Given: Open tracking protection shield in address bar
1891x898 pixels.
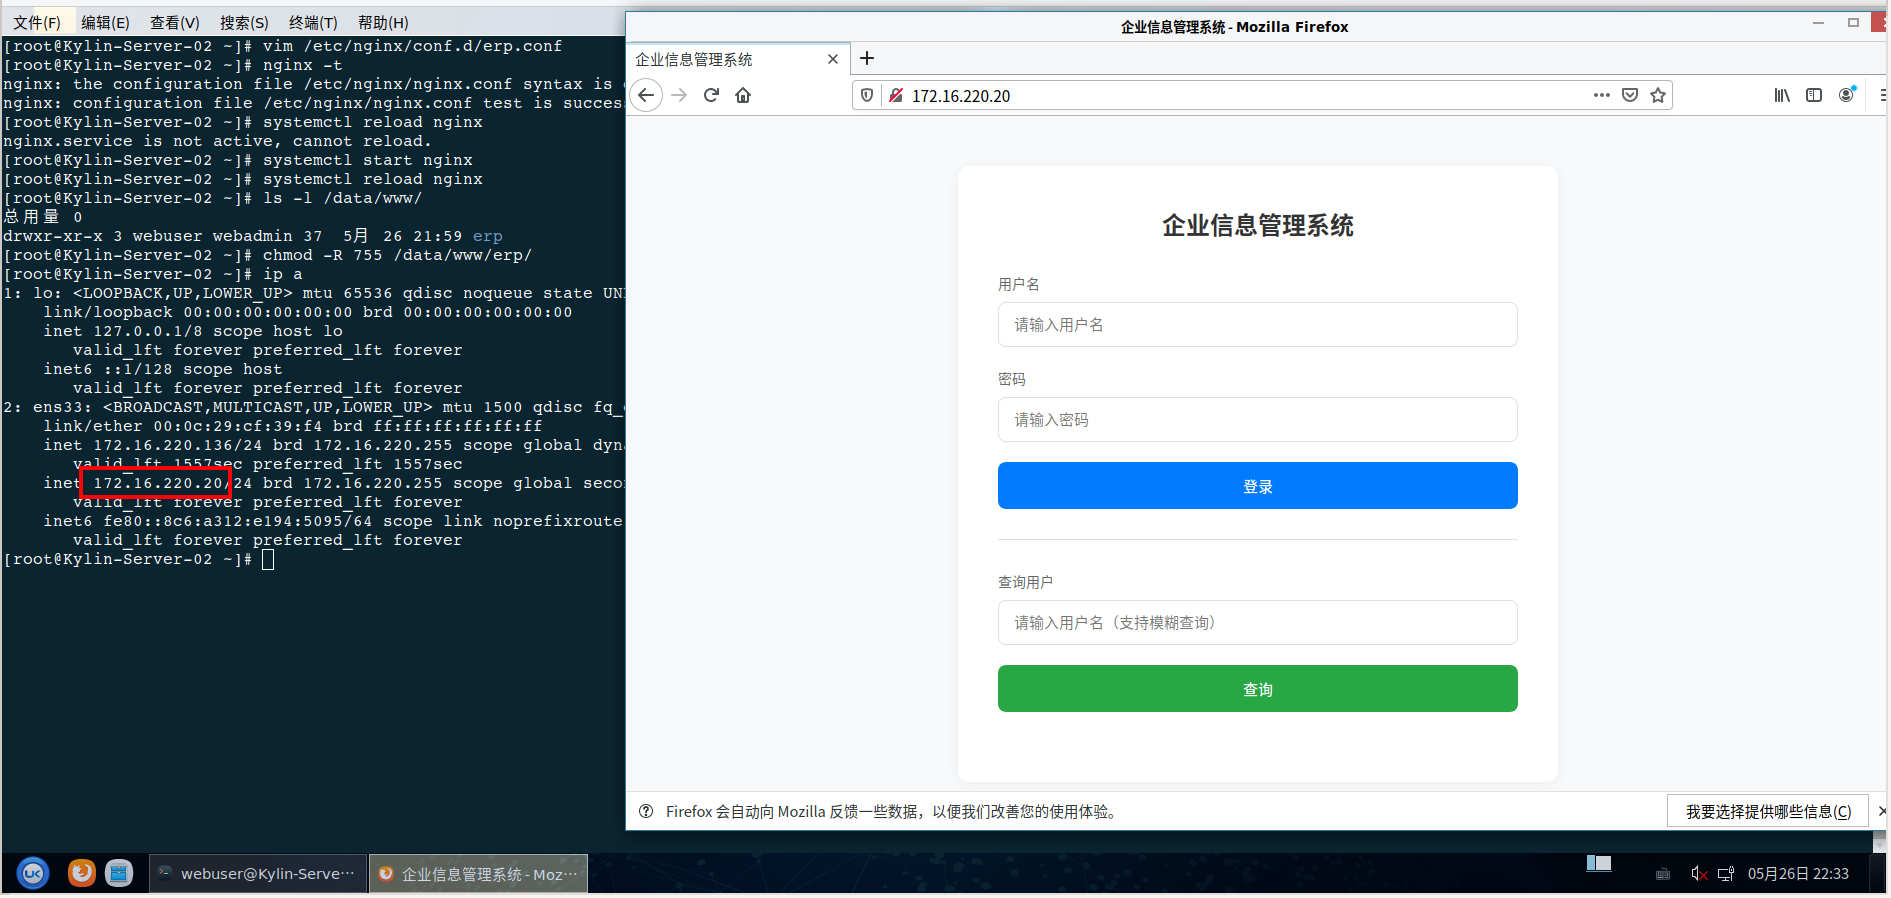Looking at the screenshot, I should 867,95.
